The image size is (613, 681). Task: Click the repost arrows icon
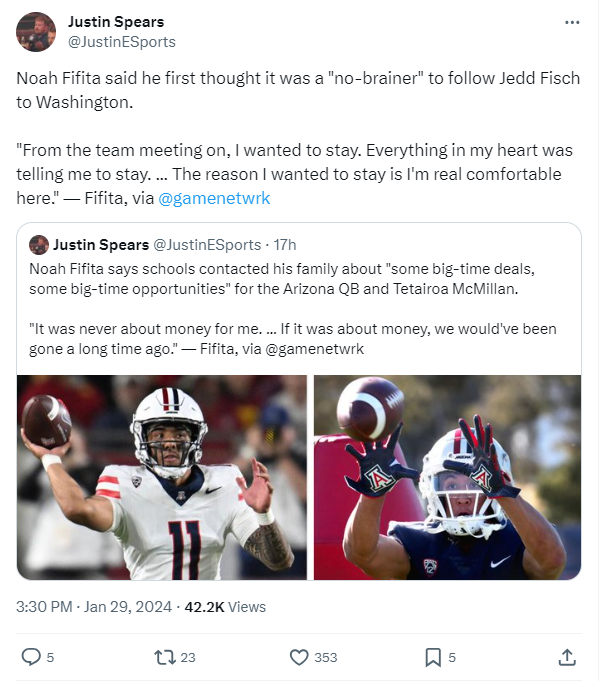click(x=165, y=657)
